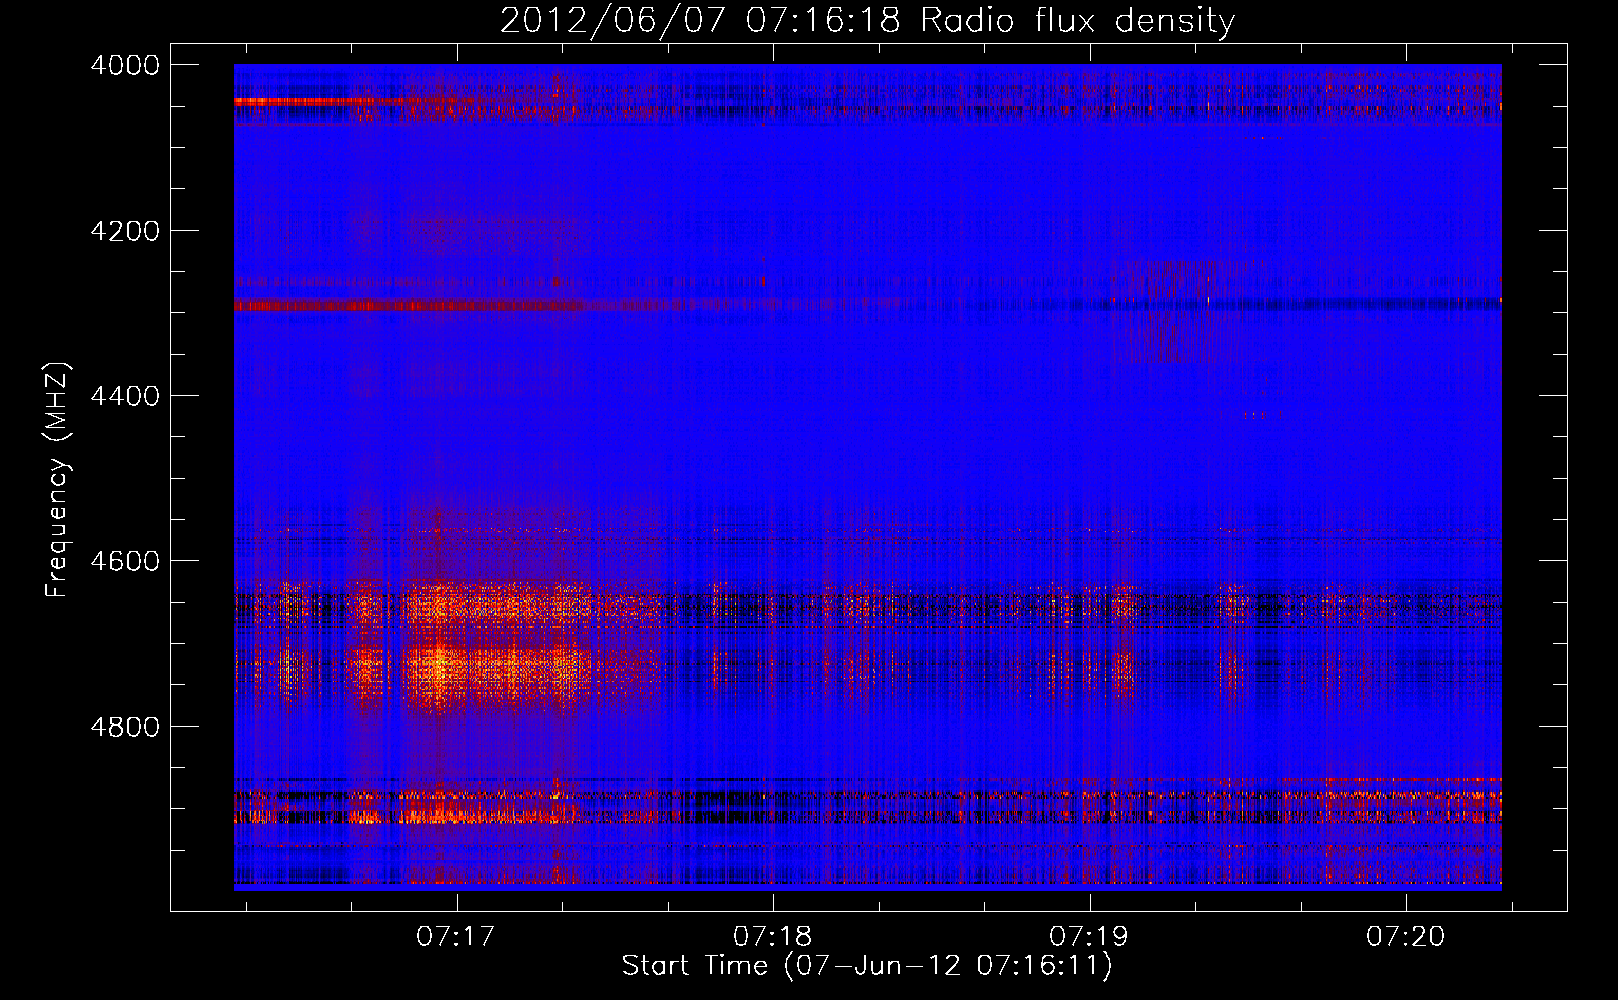
Task: Select the 07:20 time axis label
Action: [x=1405, y=937]
